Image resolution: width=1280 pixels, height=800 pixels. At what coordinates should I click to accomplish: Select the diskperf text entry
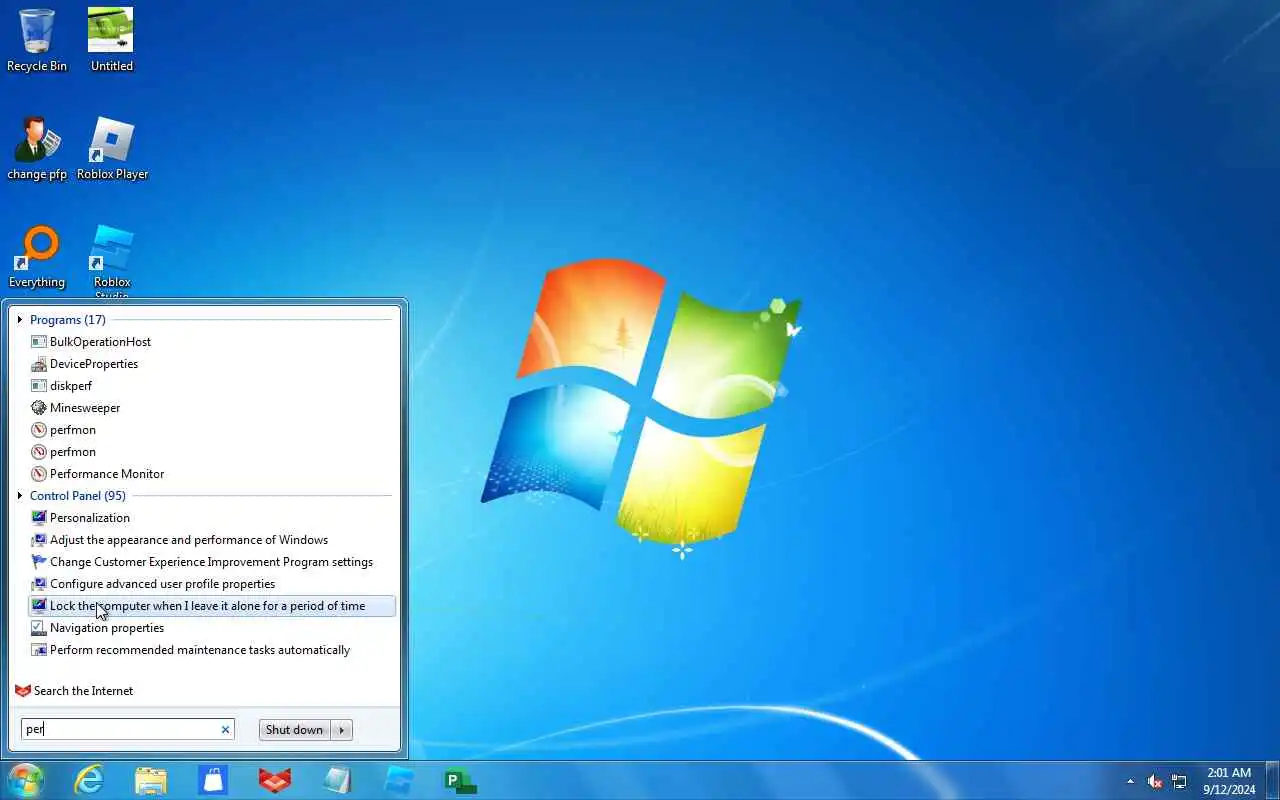click(x=71, y=386)
